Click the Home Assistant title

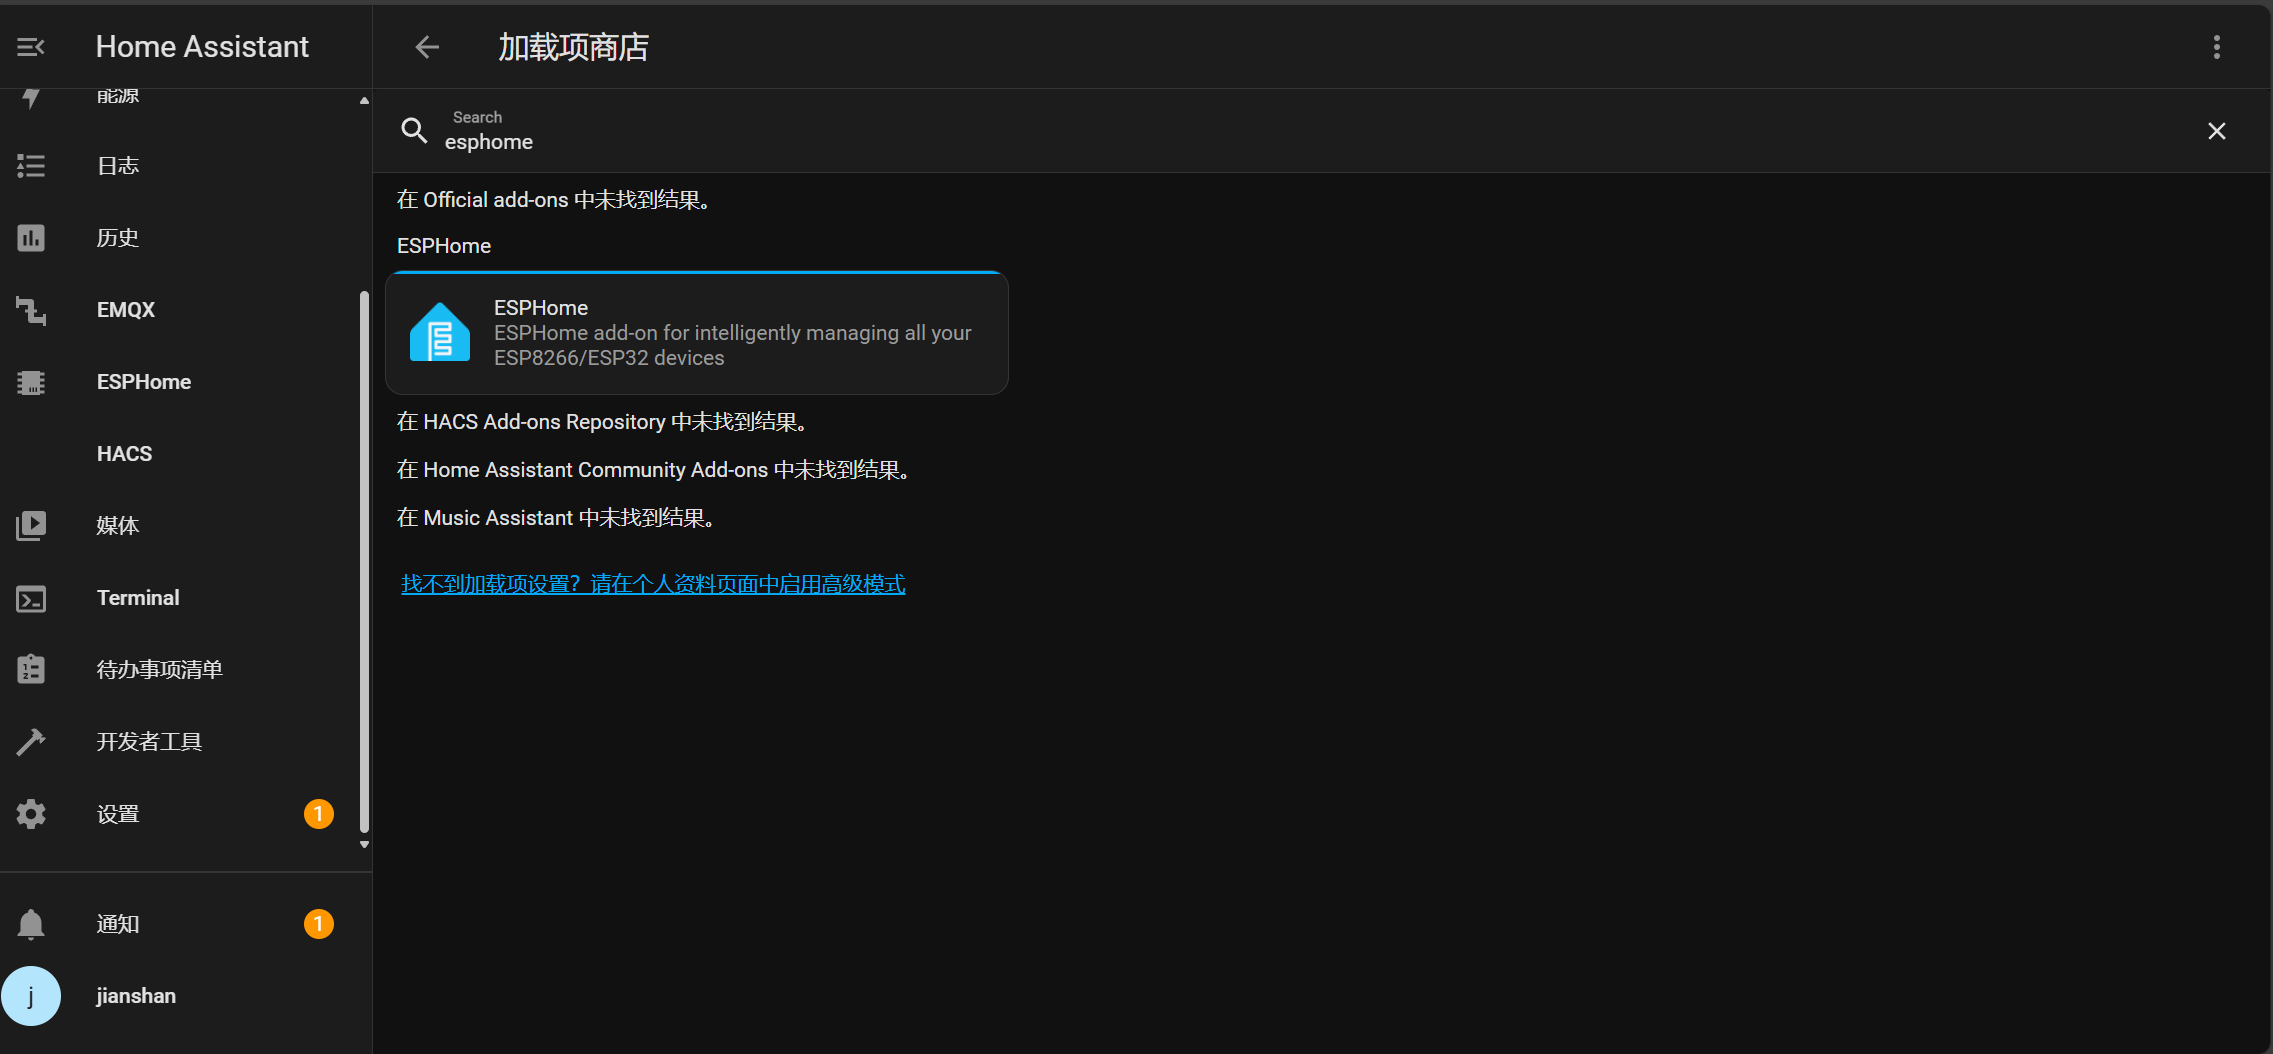click(x=202, y=47)
